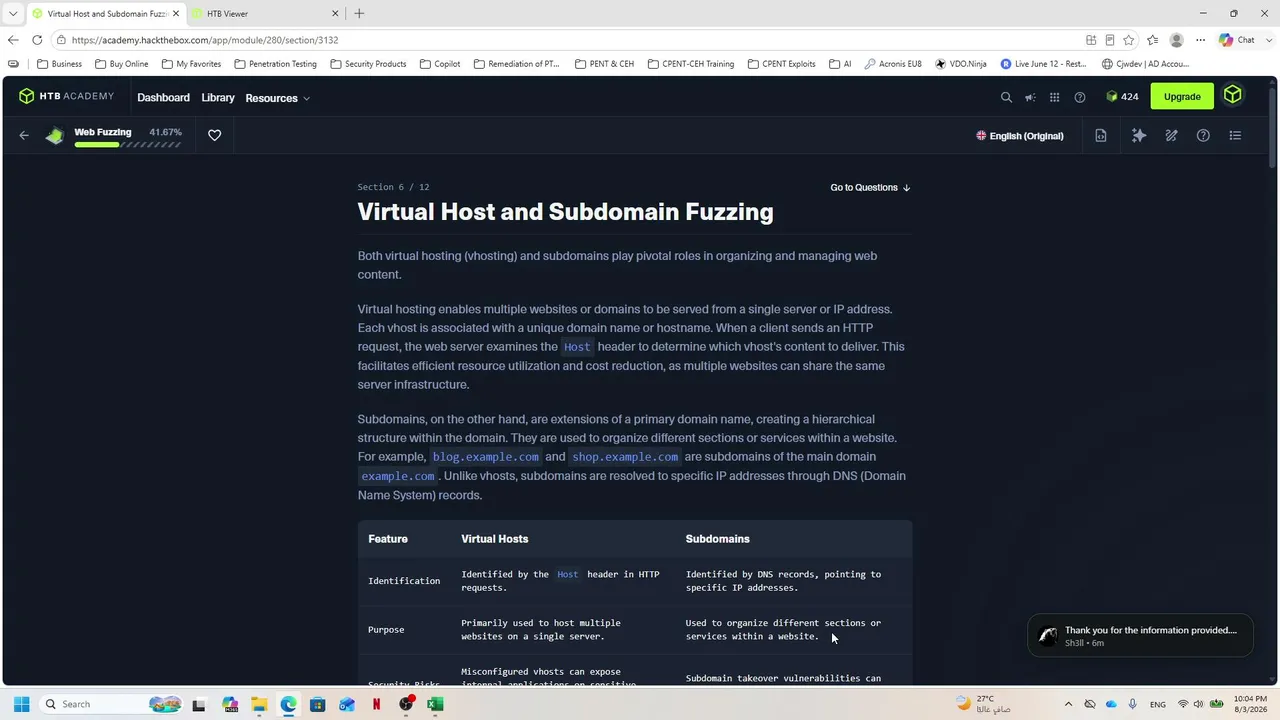The height and width of the screenshot is (720, 1280).
Task: Close the Virtual Host and Subdomain tab
Action: pyautogui.click(x=176, y=13)
